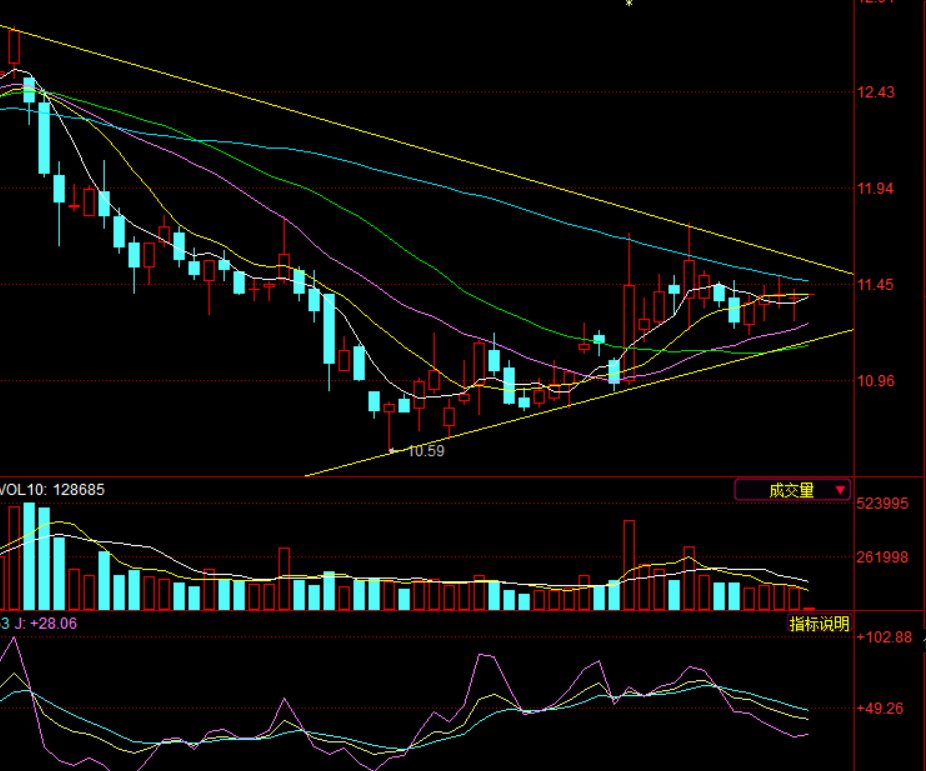Click the 523995 volume axis label
Viewport: 926px width, 771px height.
point(882,504)
